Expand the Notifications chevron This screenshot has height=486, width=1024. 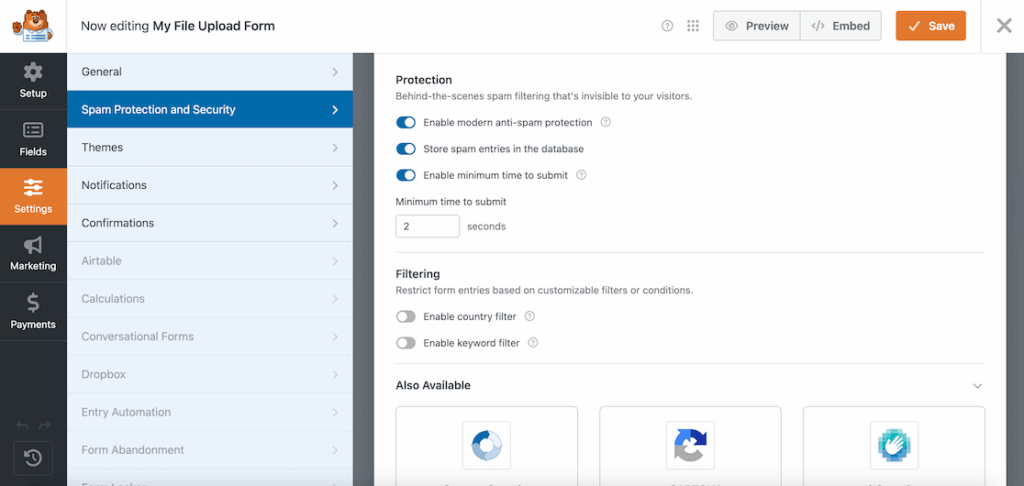tap(334, 186)
